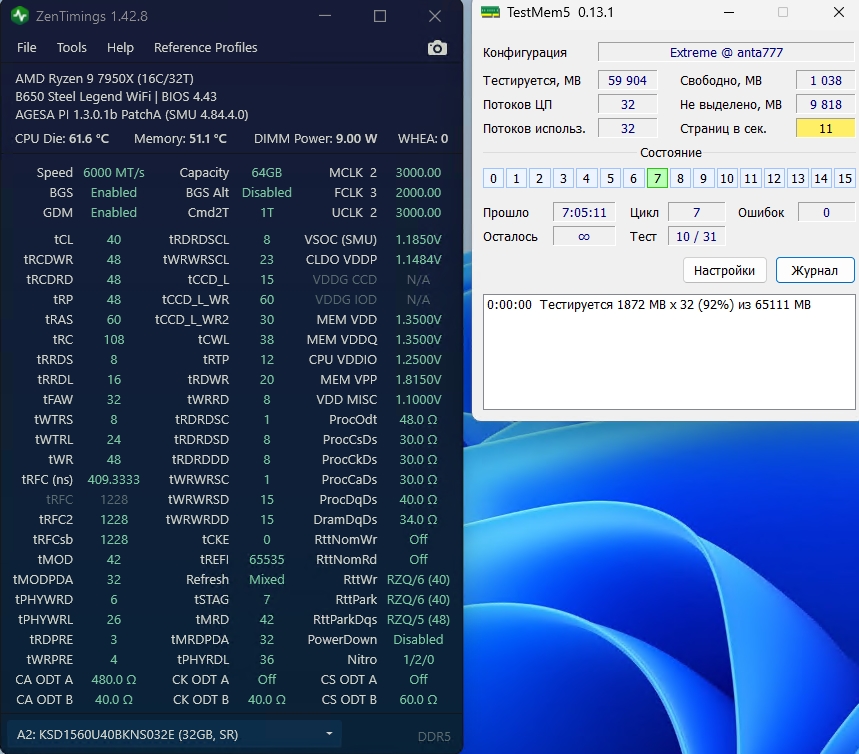The height and width of the screenshot is (754, 859).
Task: Select thread state box 5
Action: click(x=610, y=179)
